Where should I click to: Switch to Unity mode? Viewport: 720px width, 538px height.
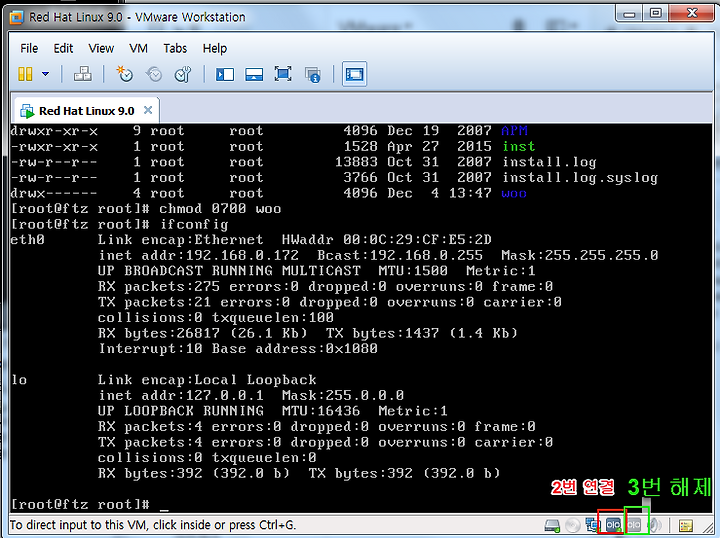point(313,74)
